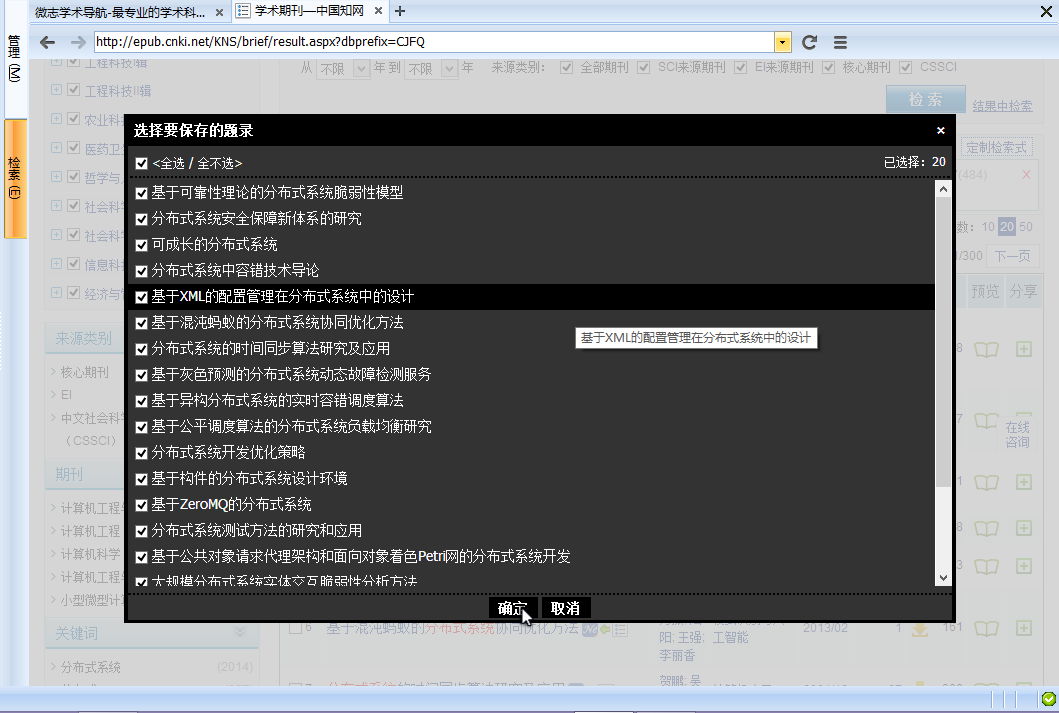Click the dialog list scroll-down arrow
This screenshot has width=1059, height=713.
[x=944, y=578]
